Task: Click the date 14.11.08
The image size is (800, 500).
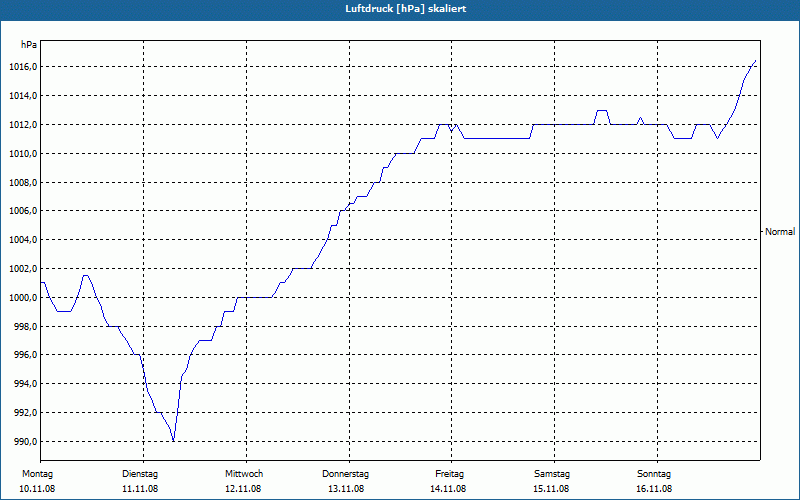Action: [448, 489]
